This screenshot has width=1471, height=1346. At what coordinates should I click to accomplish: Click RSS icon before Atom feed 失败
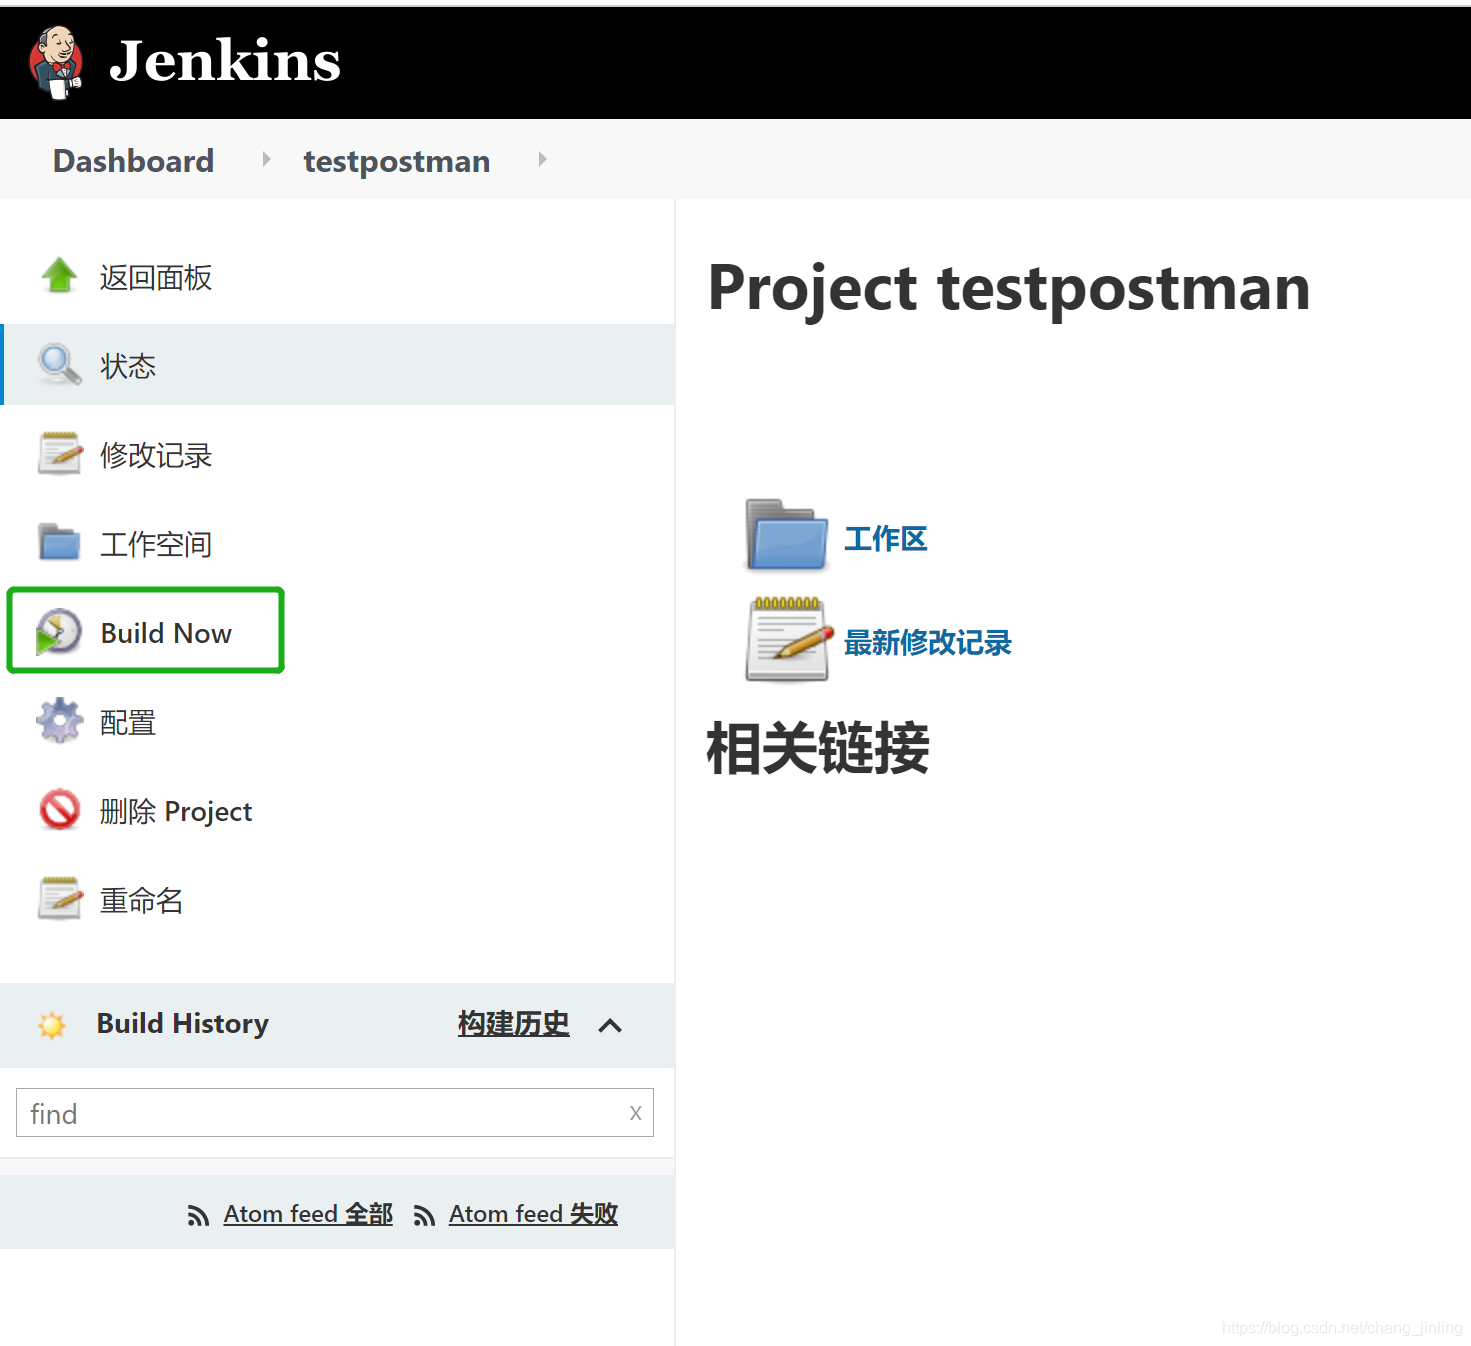(x=424, y=1216)
